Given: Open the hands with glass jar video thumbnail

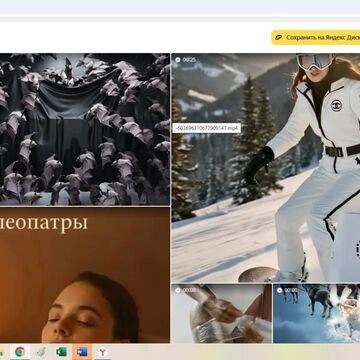Looking at the screenshot, I should click(221, 313).
